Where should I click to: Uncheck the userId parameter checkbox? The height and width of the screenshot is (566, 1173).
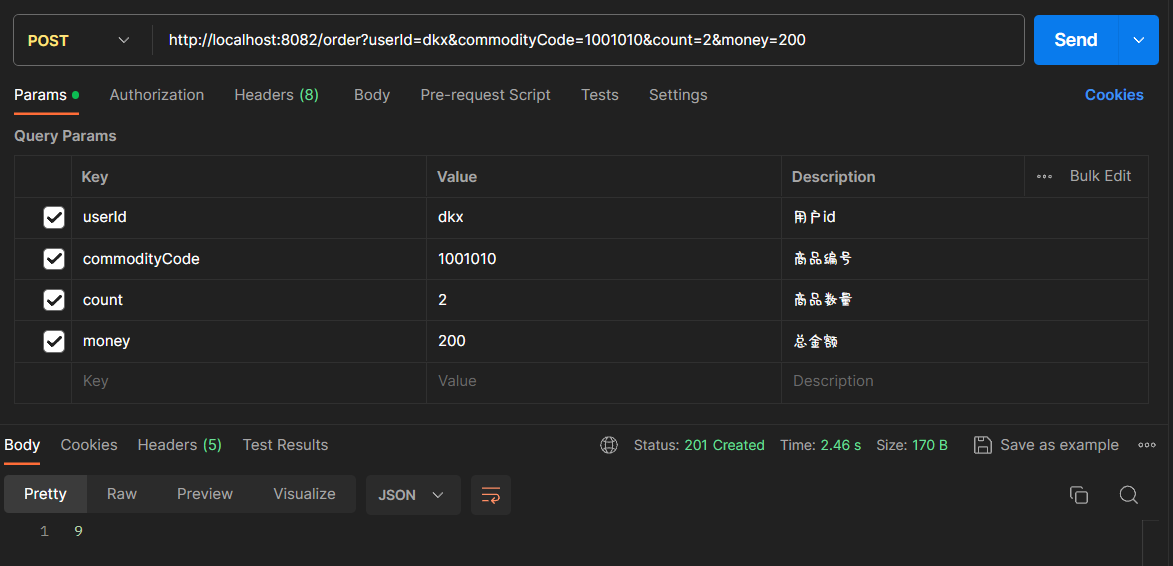(54, 218)
